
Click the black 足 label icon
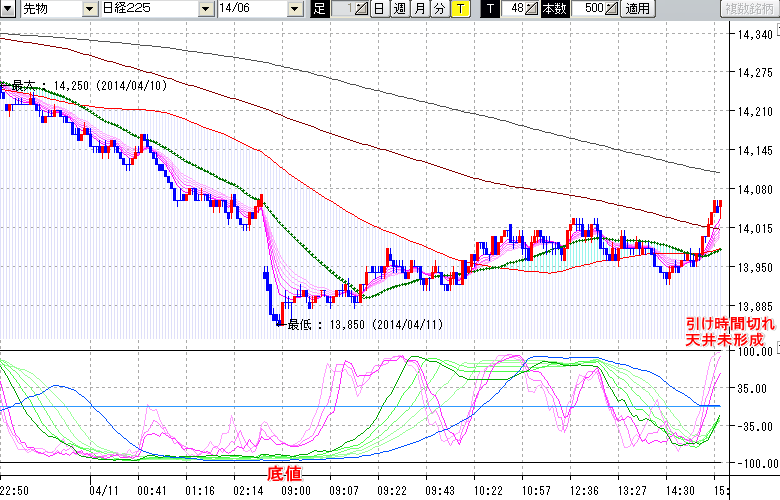click(x=319, y=9)
